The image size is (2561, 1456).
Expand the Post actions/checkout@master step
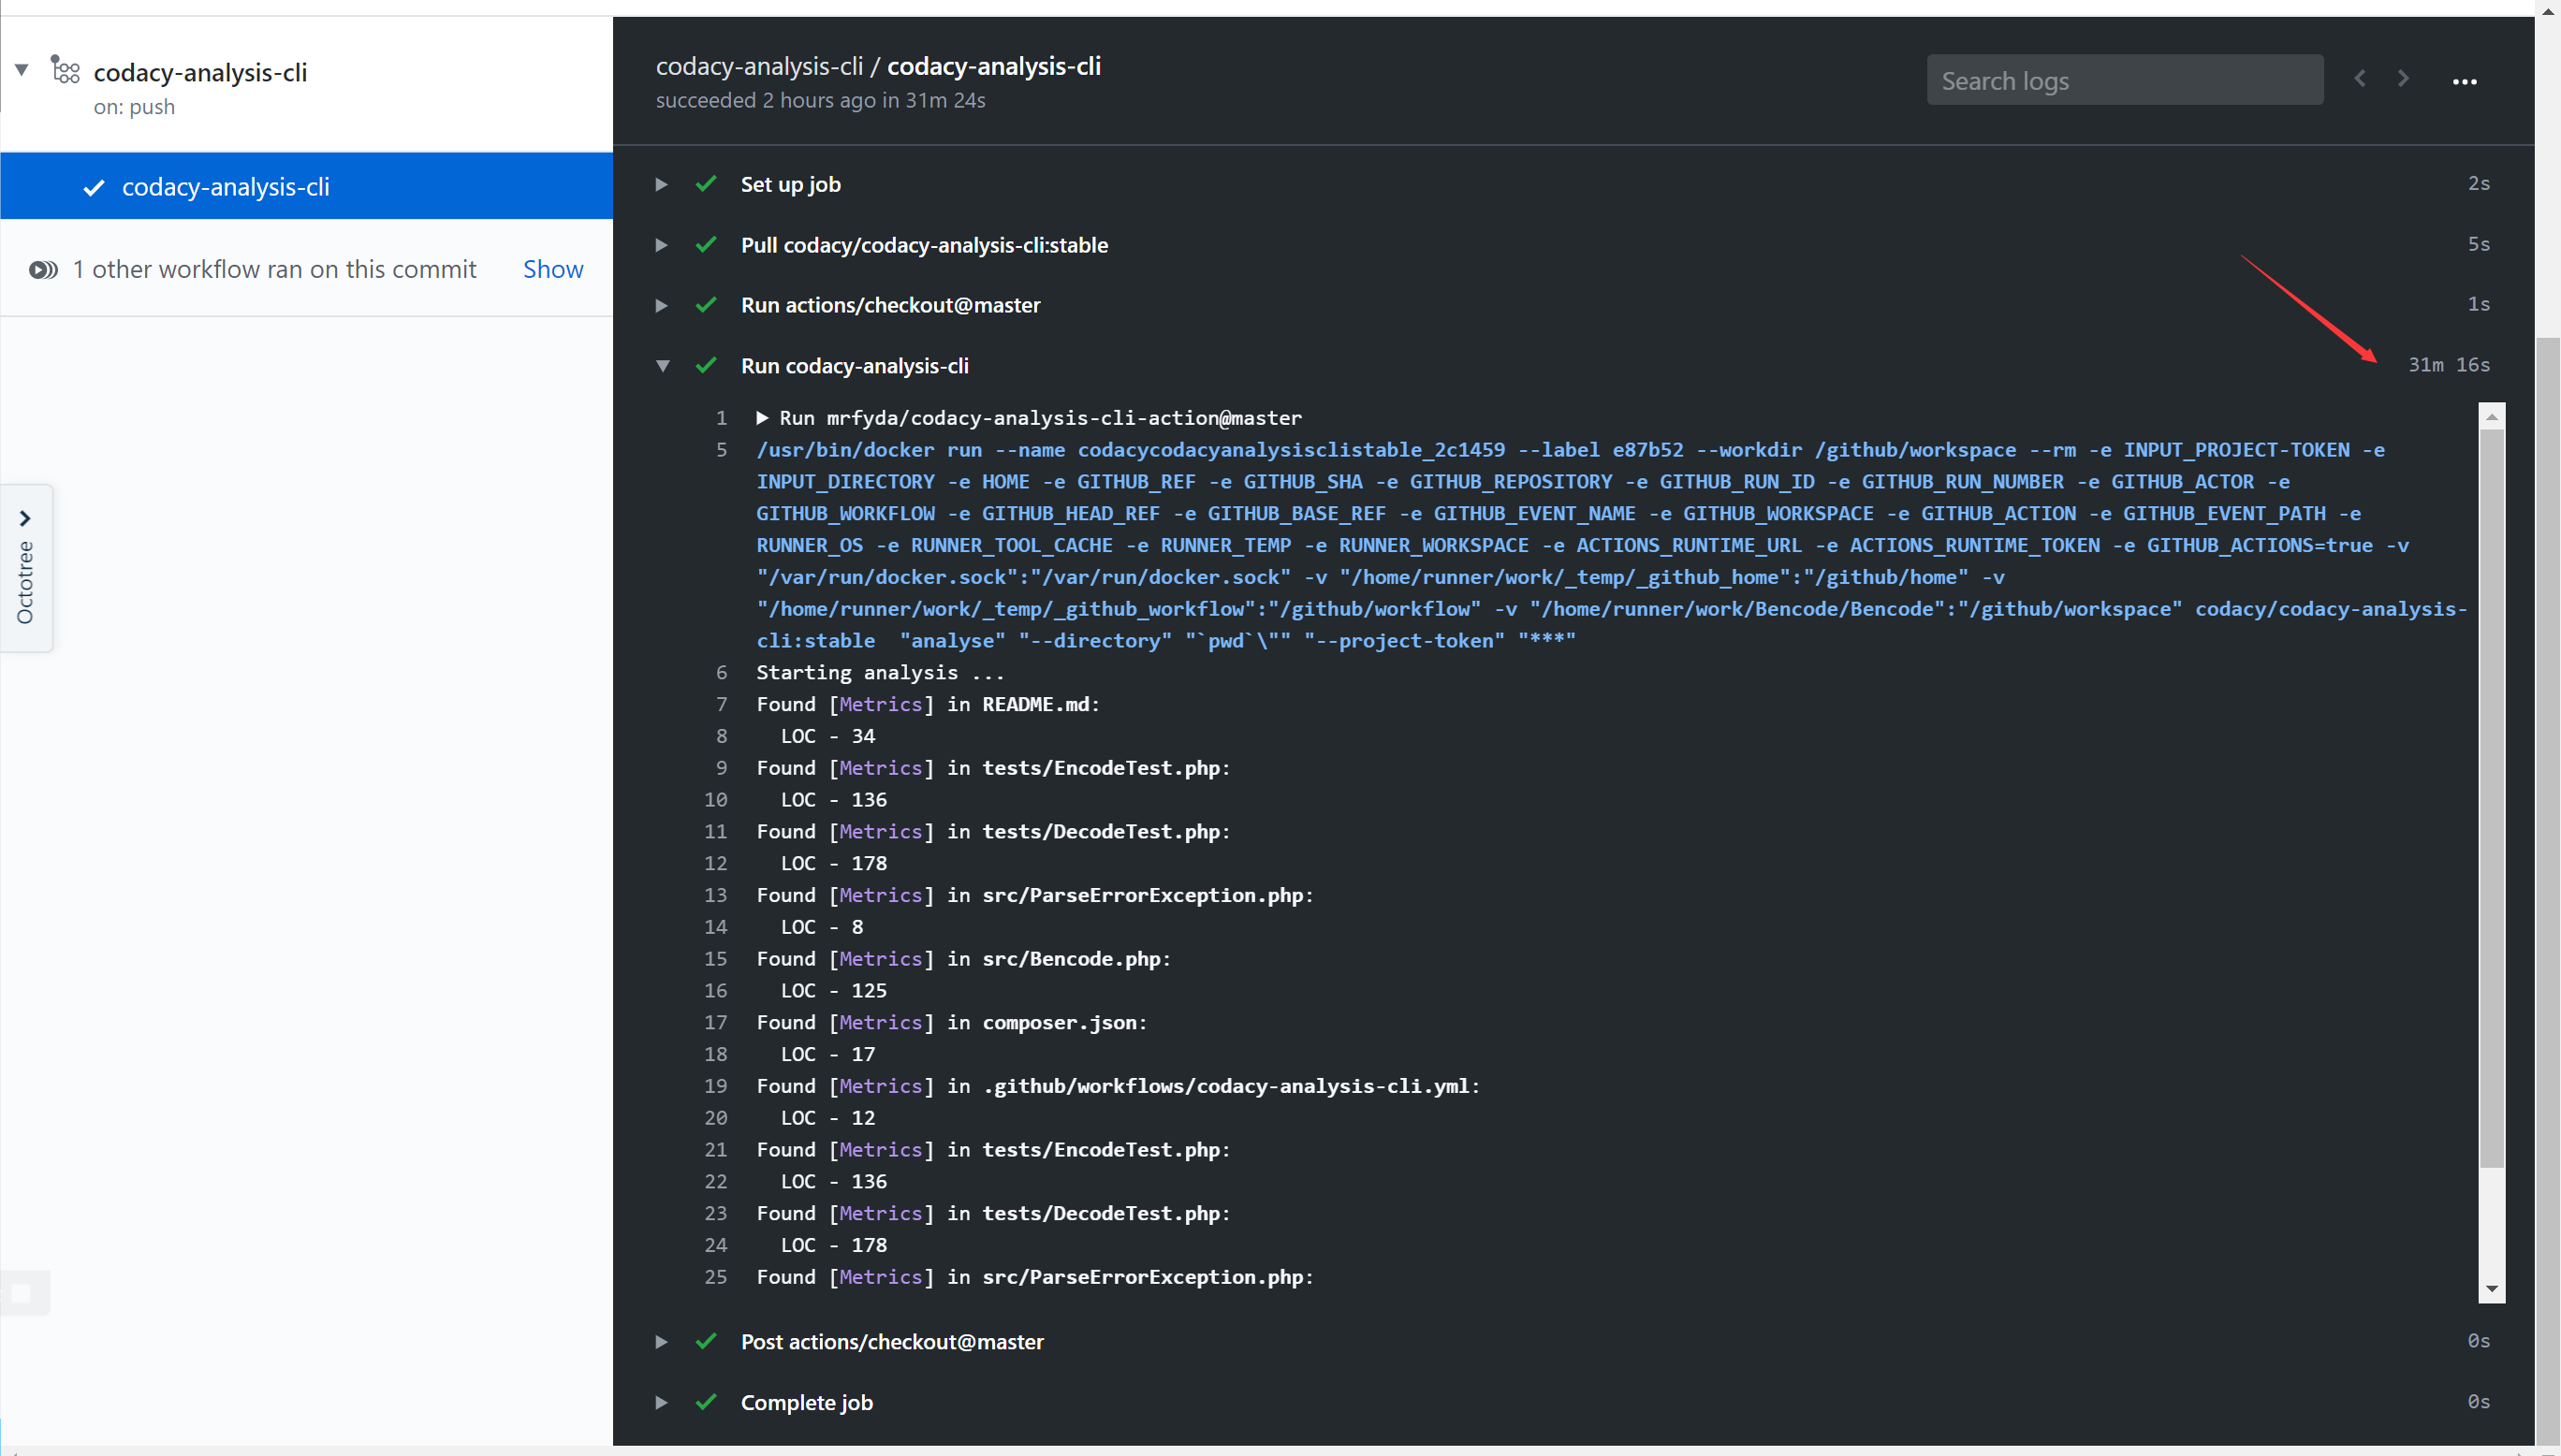click(661, 1342)
